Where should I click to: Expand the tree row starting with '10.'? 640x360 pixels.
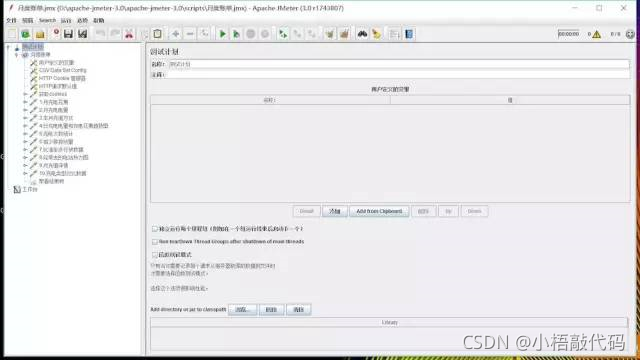(25, 173)
